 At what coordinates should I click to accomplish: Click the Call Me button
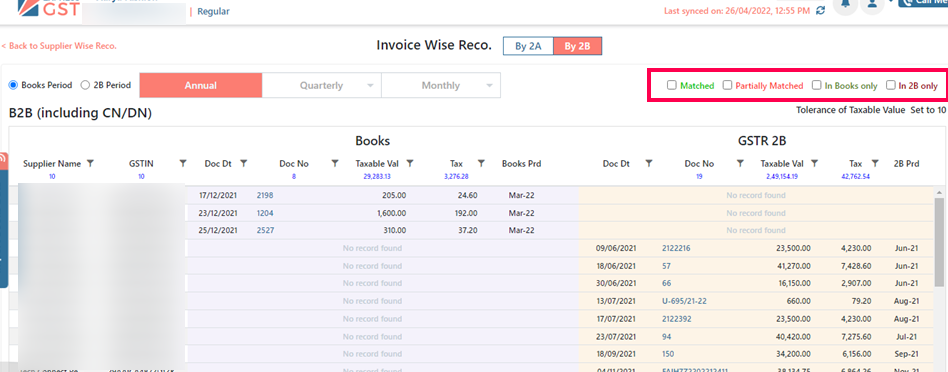coord(923,2)
